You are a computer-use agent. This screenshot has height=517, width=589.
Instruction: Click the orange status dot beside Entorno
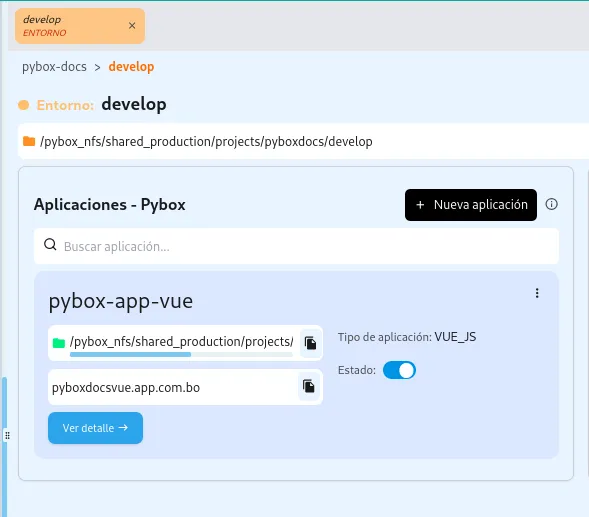coord(24,105)
